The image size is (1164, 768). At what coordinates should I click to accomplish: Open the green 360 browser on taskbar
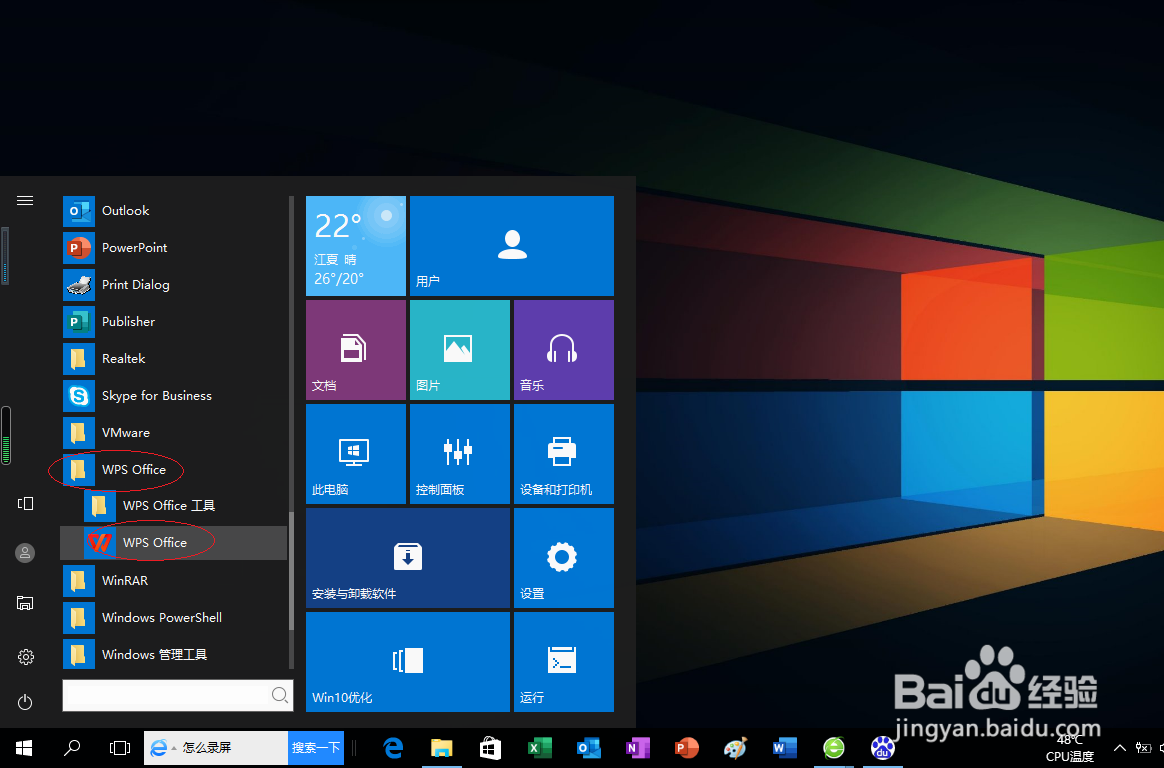[834, 748]
